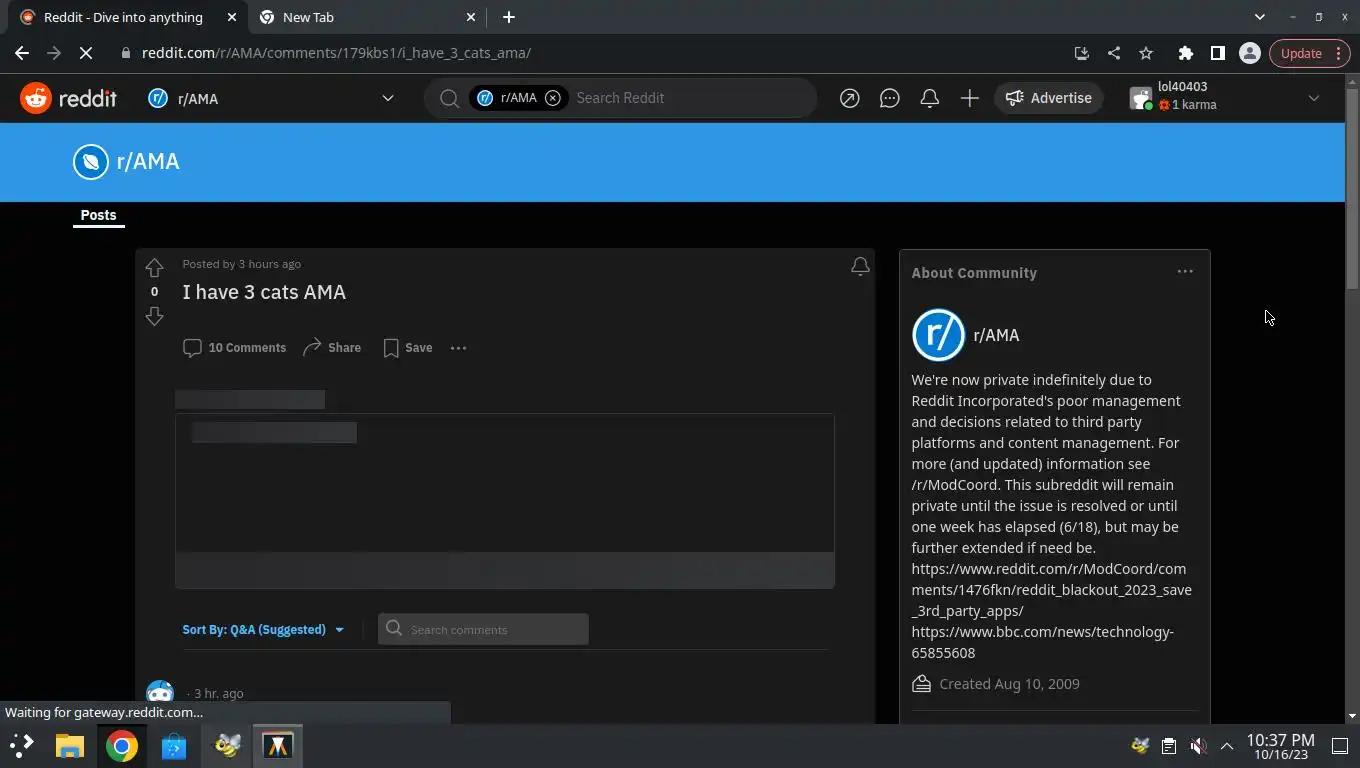1360x768 pixels.
Task: Remove the r/AMA search filter chip
Action: pos(552,98)
